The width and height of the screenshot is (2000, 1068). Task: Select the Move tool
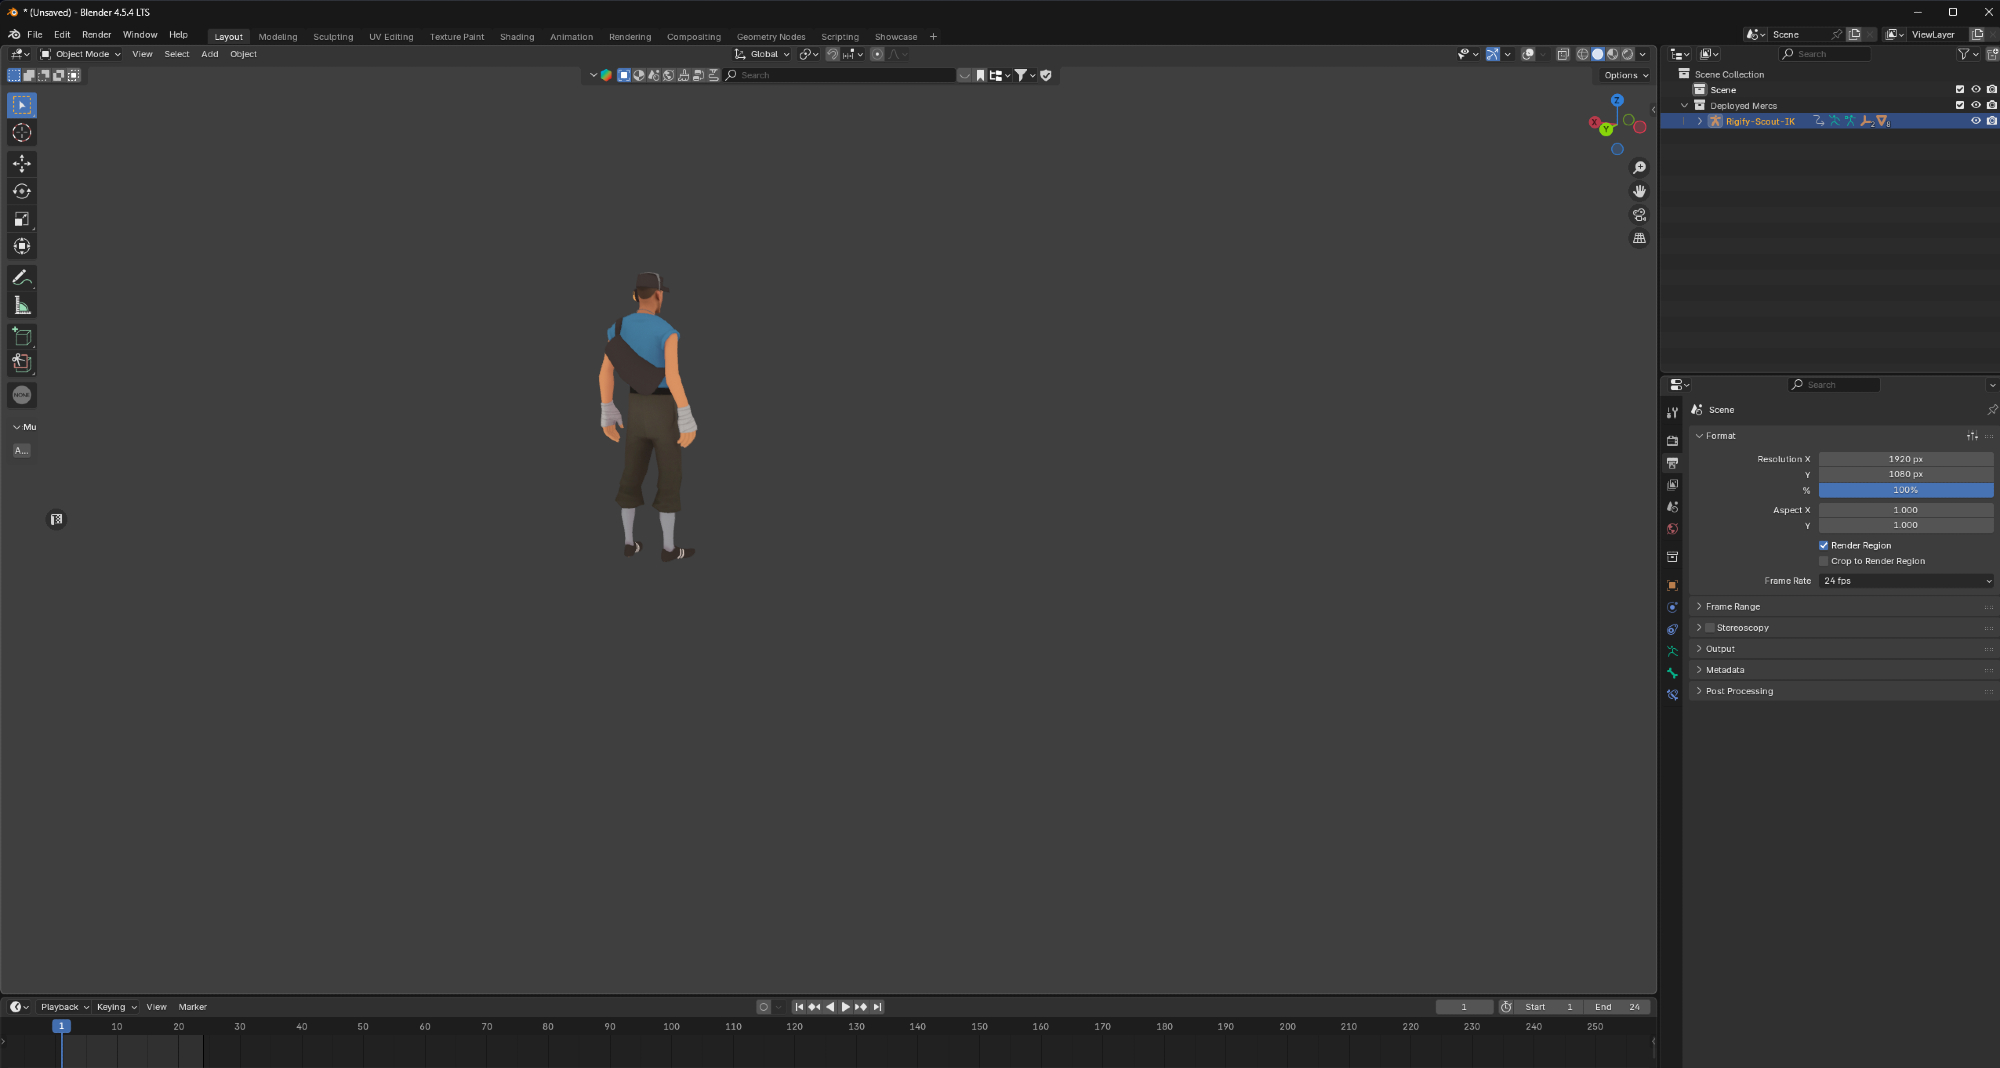coord(22,163)
